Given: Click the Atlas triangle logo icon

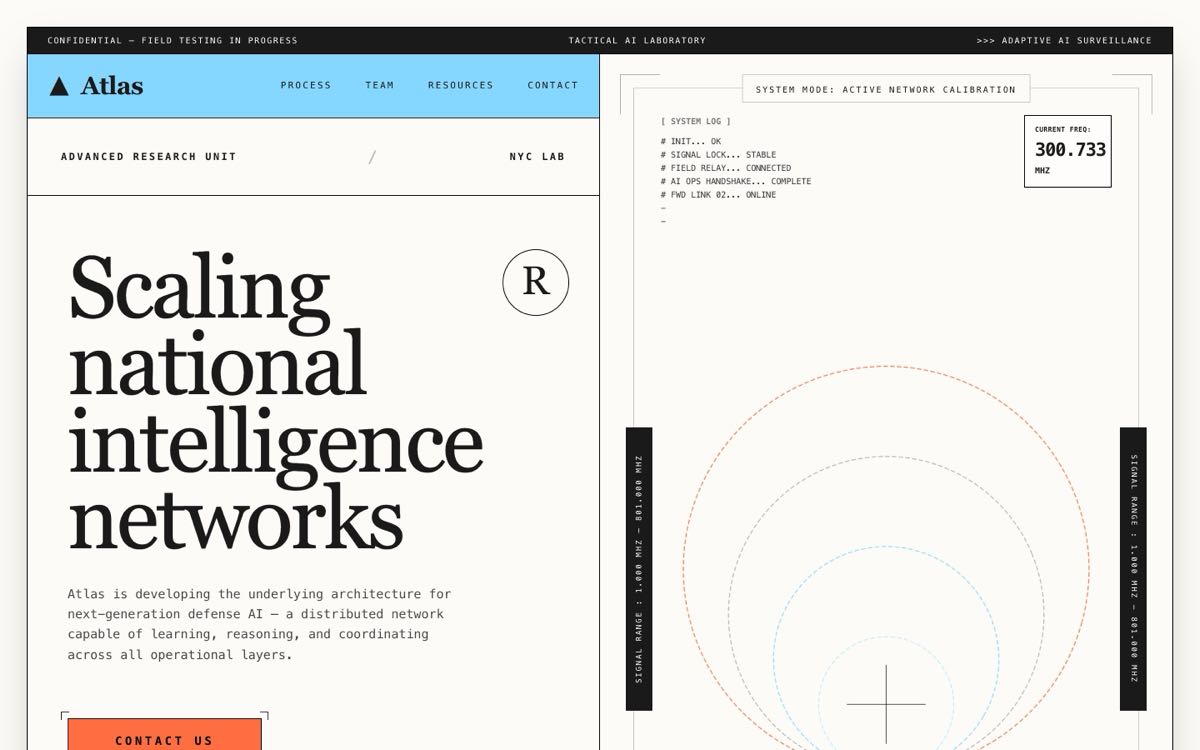Looking at the screenshot, I should 59,86.
